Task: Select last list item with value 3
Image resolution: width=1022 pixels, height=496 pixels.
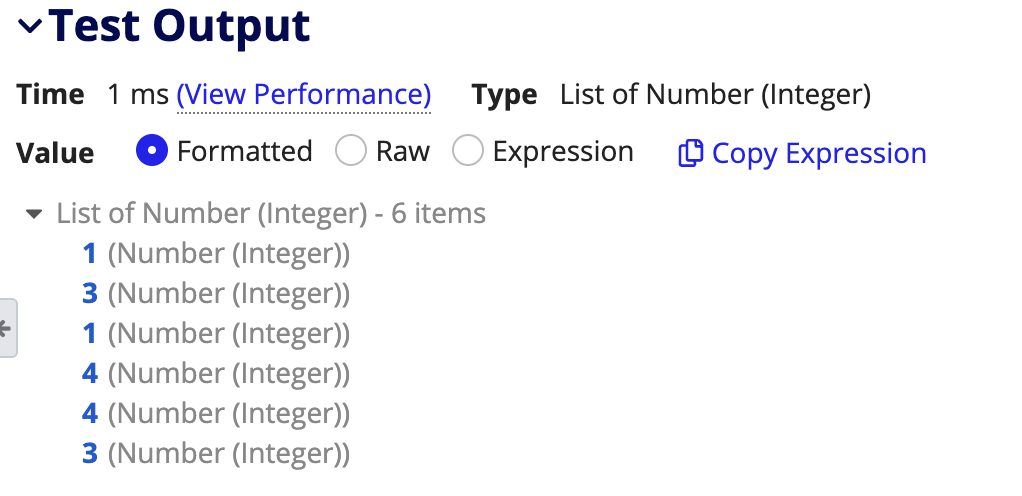Action: 216,453
